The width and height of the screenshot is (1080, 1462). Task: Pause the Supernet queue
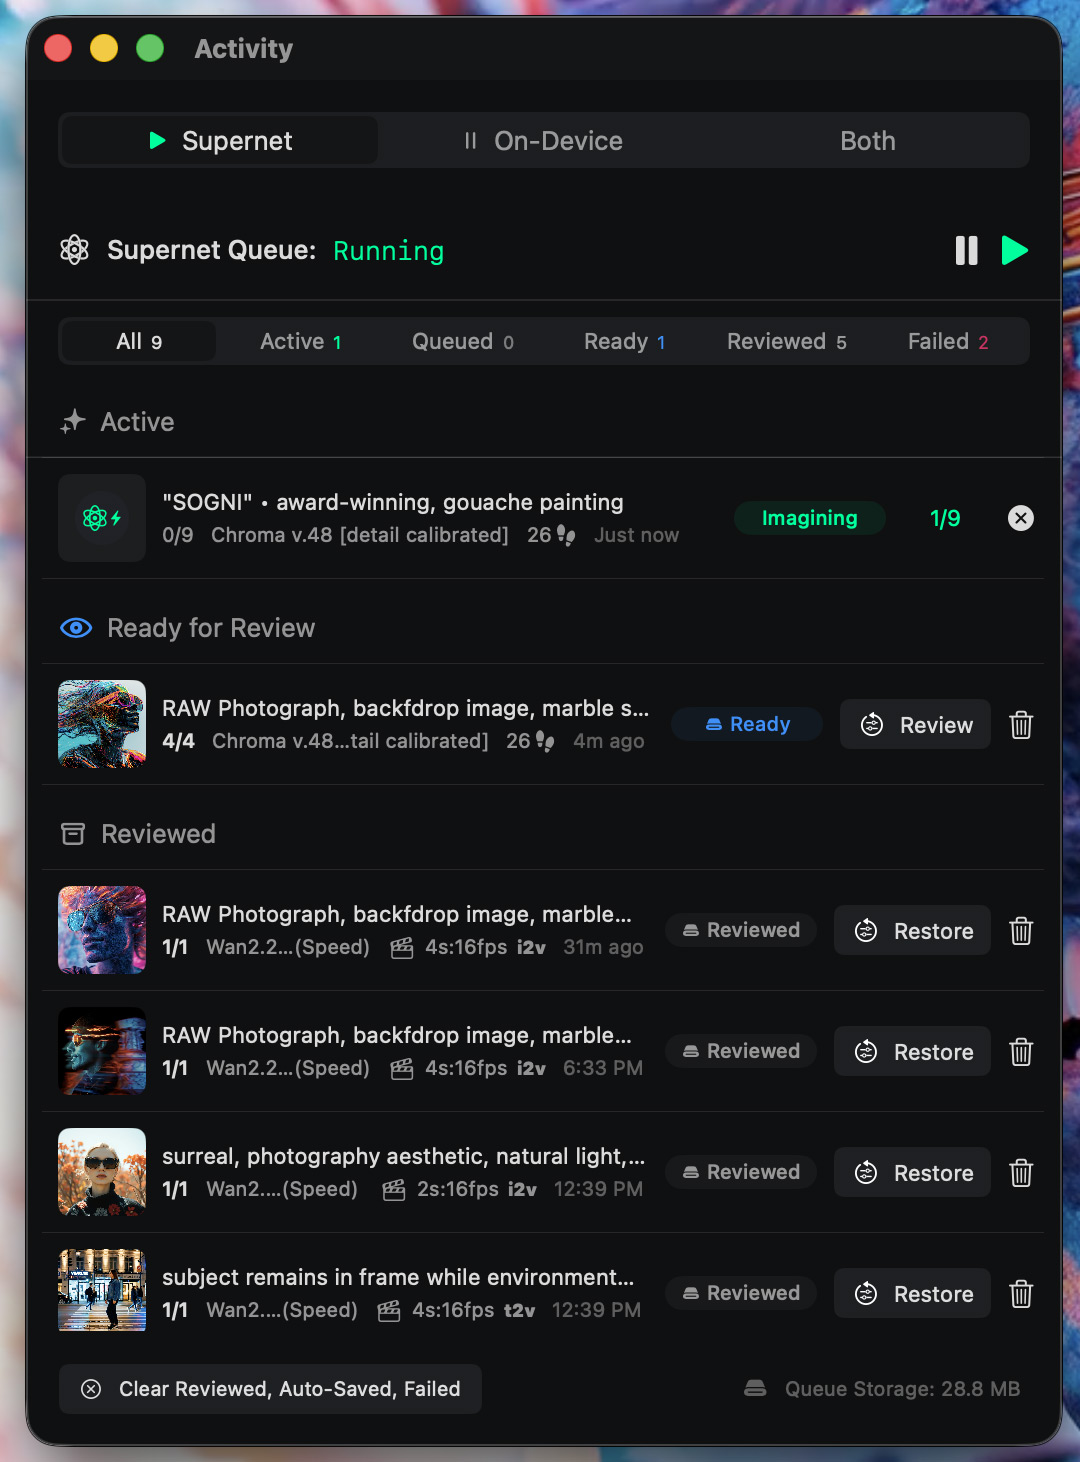966,250
